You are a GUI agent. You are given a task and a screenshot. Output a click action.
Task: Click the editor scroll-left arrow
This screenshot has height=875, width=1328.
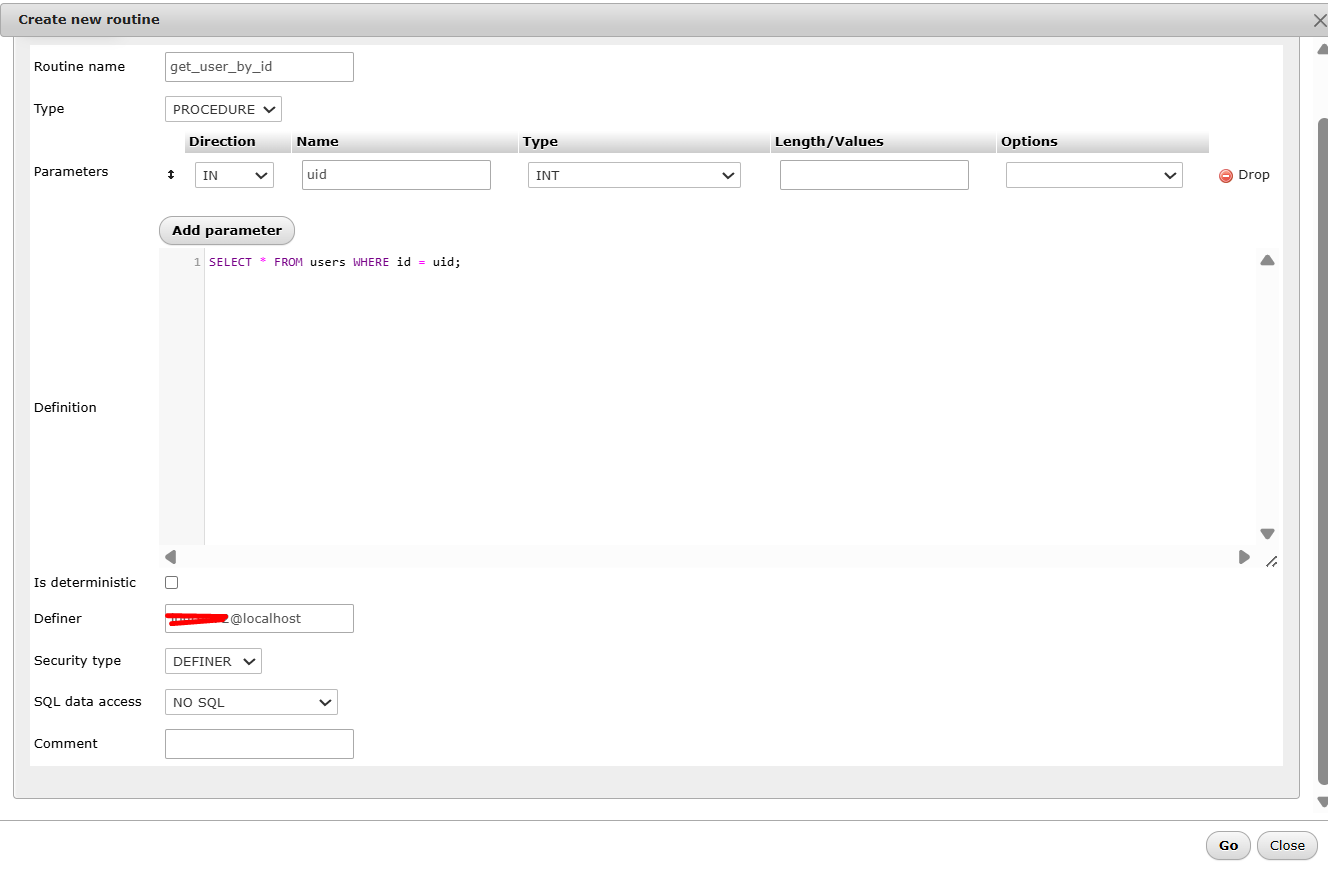(x=170, y=557)
